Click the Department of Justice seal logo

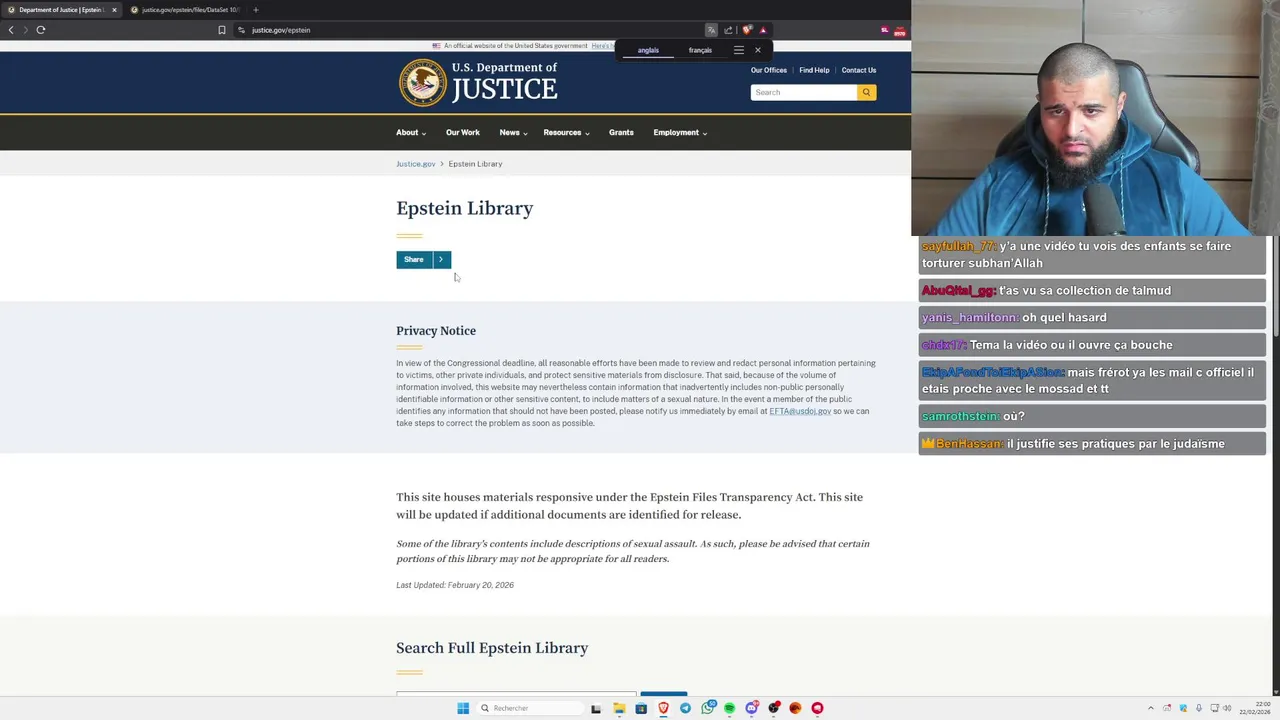(423, 82)
